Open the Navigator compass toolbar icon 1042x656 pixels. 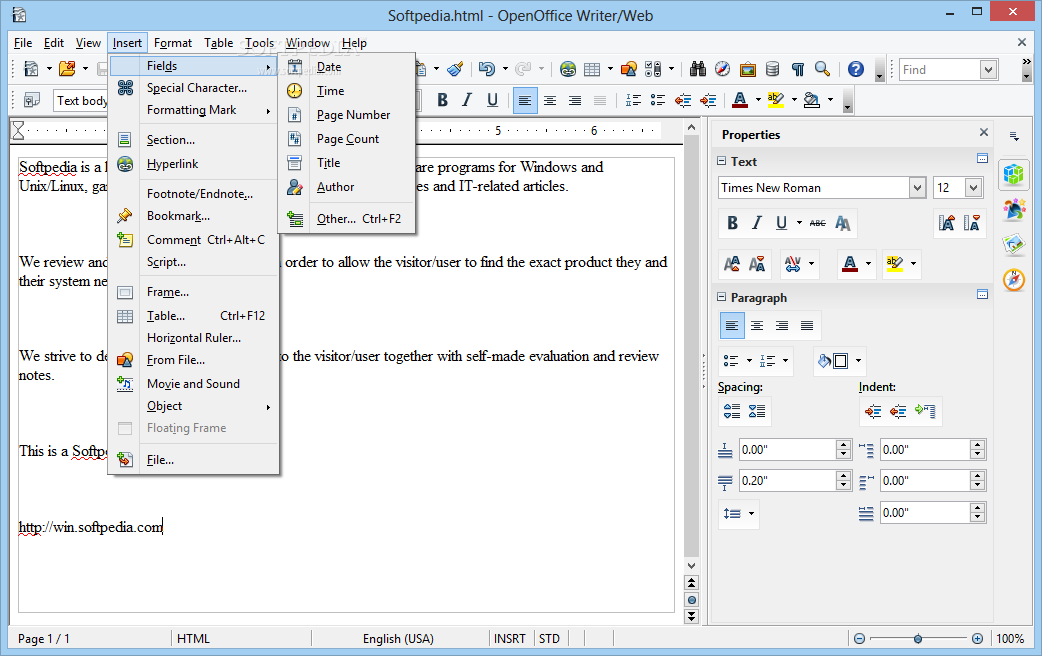(722, 69)
